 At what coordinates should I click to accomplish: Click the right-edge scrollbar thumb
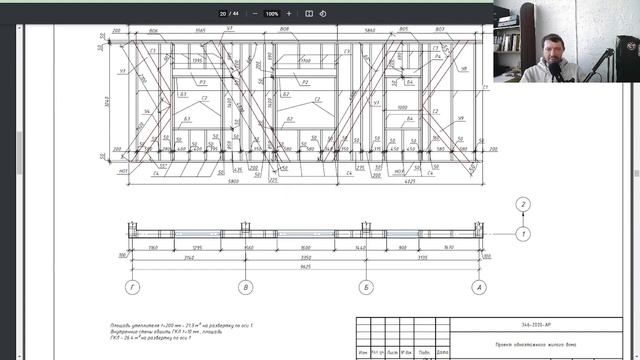click(x=637, y=173)
